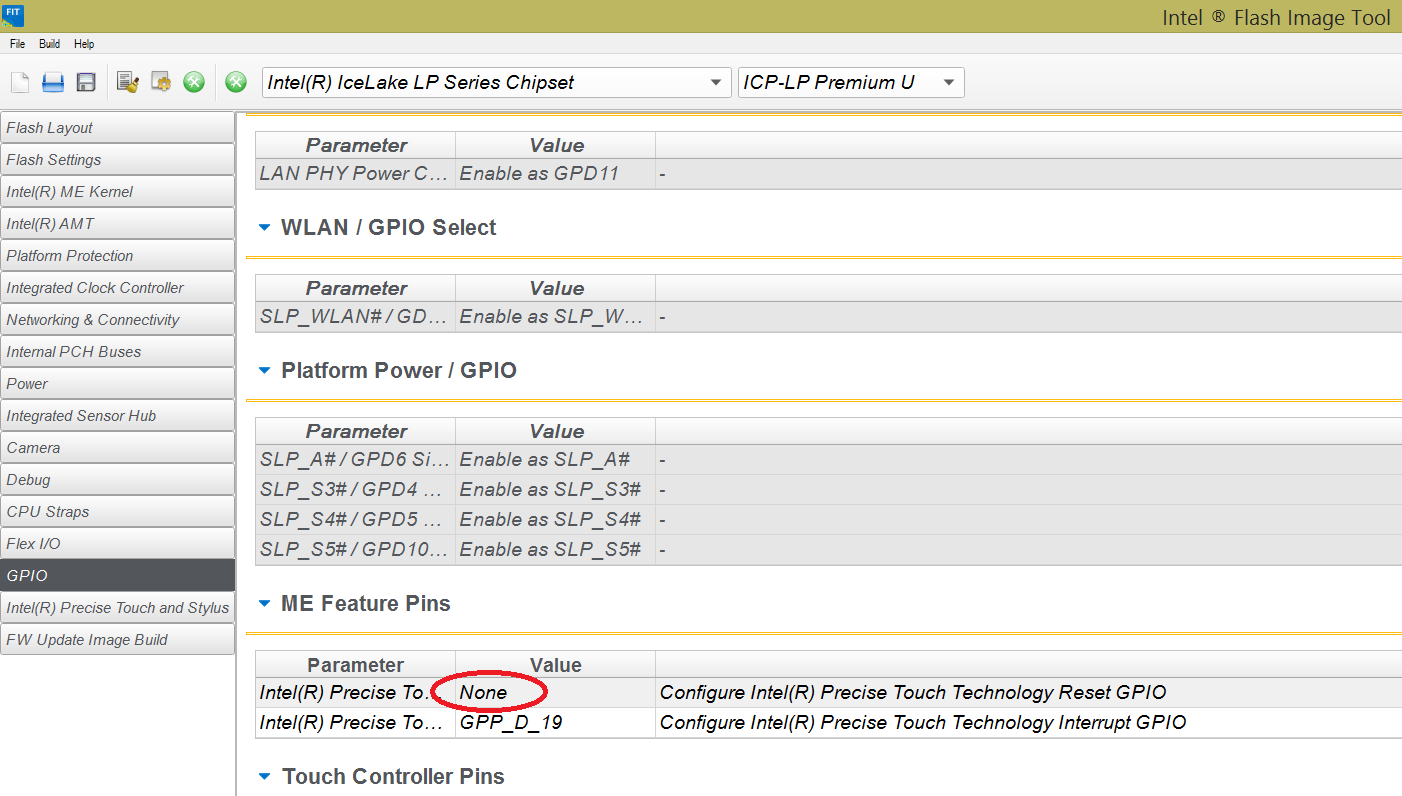Click the new blank file icon
The width and height of the screenshot is (1402, 796).
tap(20, 82)
